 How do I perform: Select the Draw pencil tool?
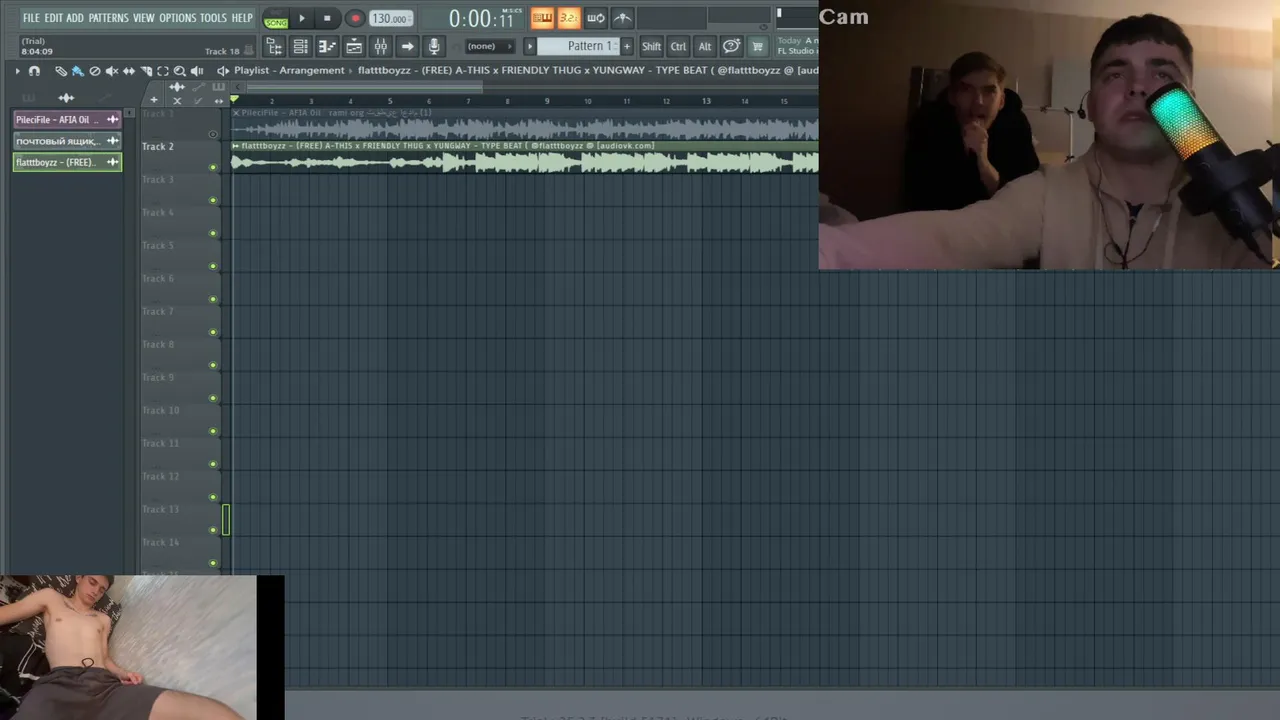[x=61, y=71]
